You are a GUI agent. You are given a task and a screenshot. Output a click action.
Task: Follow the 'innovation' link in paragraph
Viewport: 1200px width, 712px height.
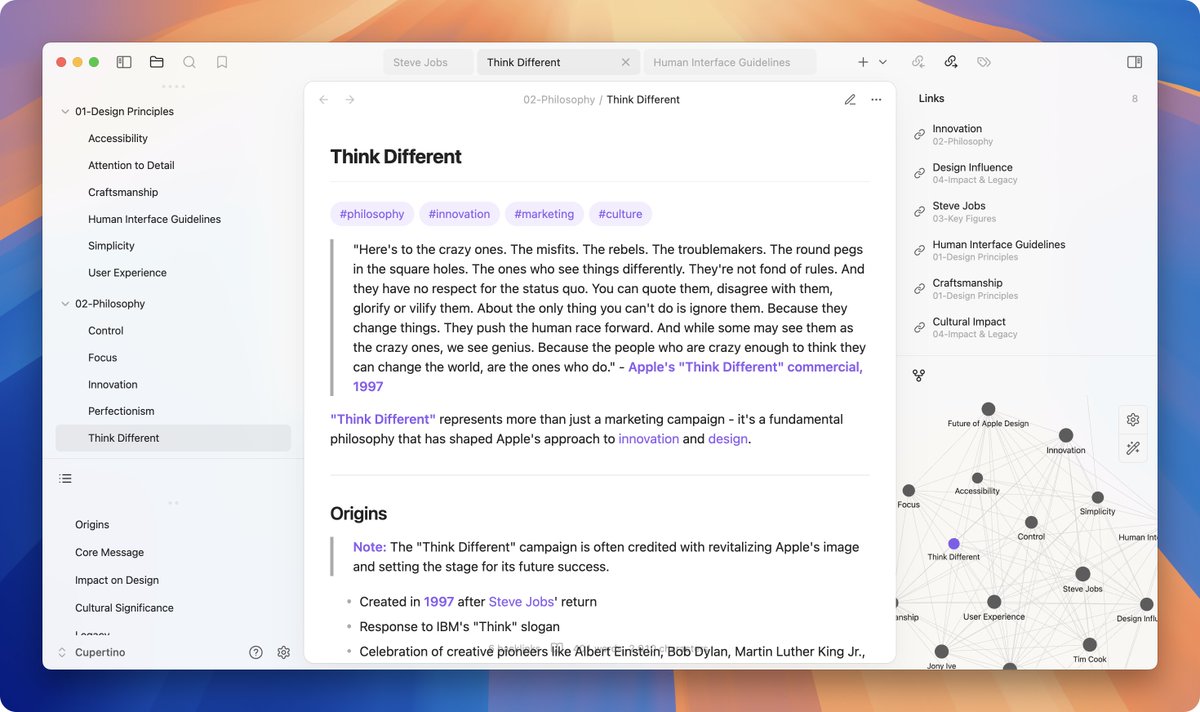tap(649, 439)
